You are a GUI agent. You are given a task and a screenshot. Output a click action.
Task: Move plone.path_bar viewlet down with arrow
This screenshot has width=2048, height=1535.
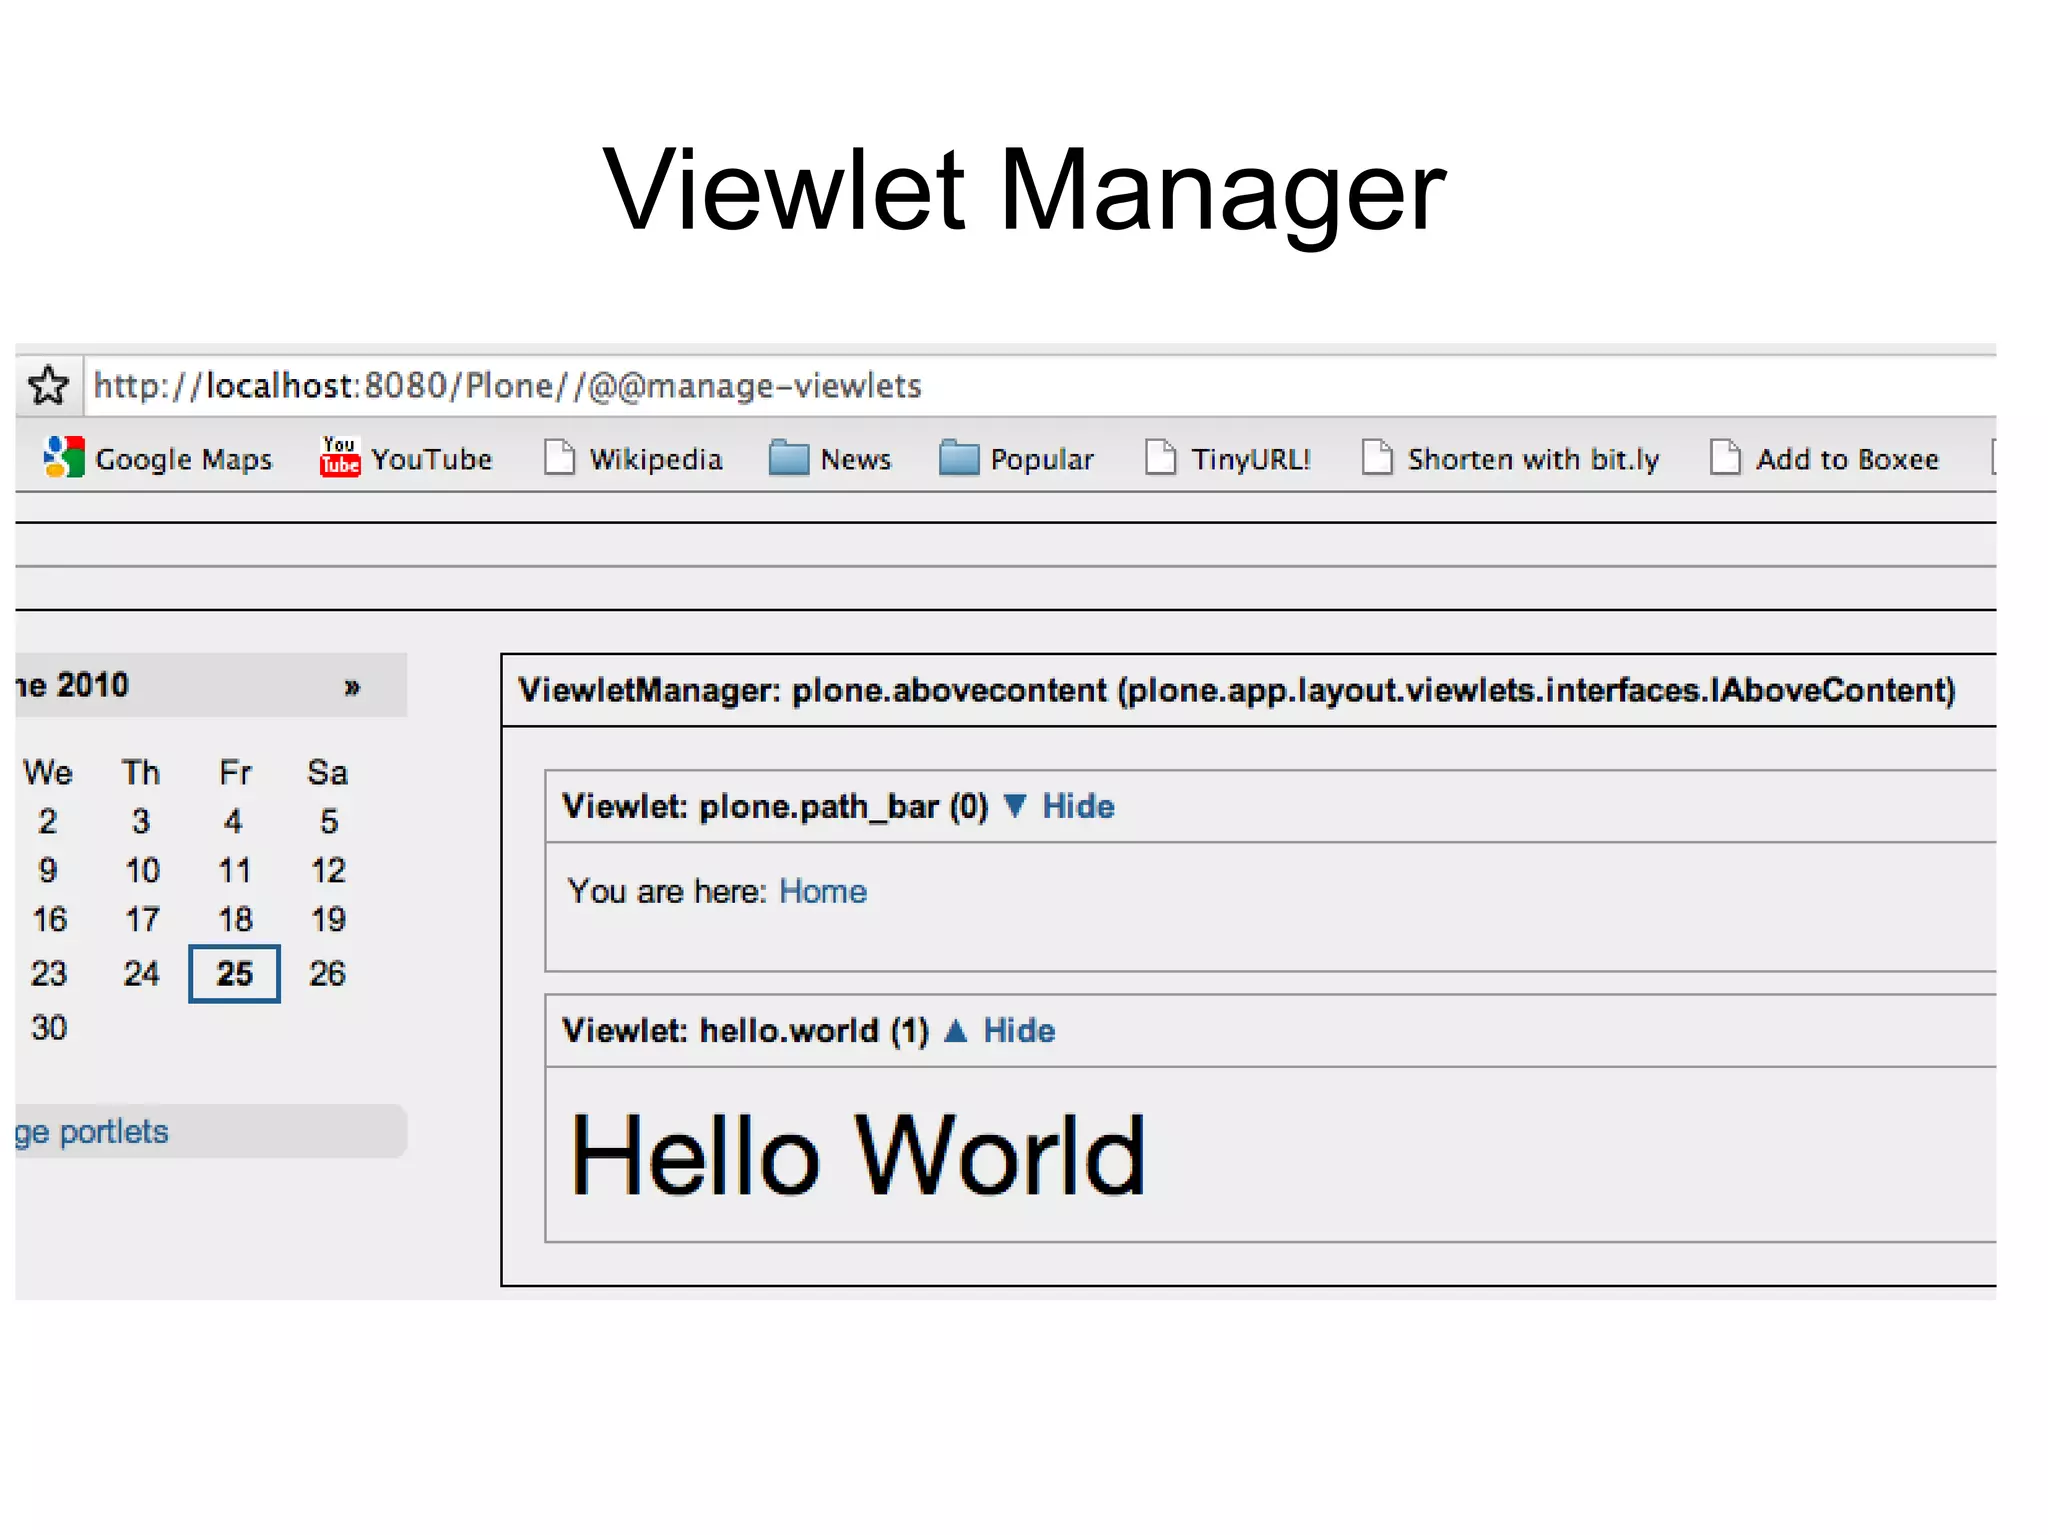(1014, 805)
